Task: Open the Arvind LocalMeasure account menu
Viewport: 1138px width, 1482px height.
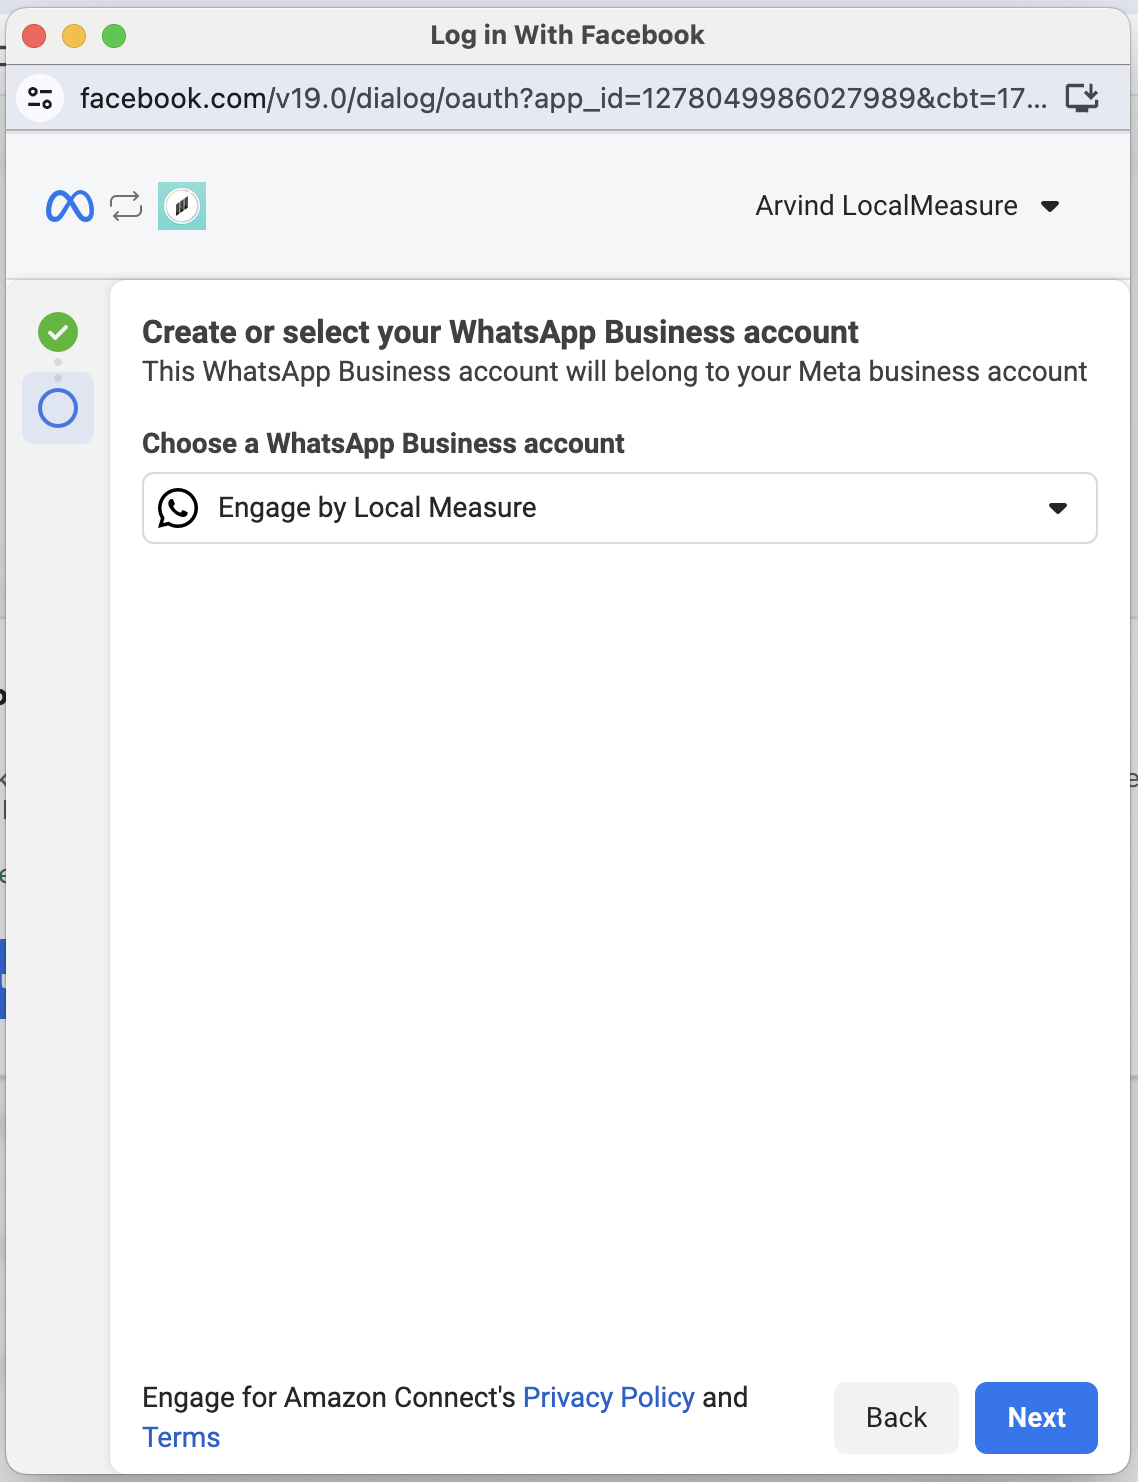Action: pyautogui.click(x=886, y=206)
